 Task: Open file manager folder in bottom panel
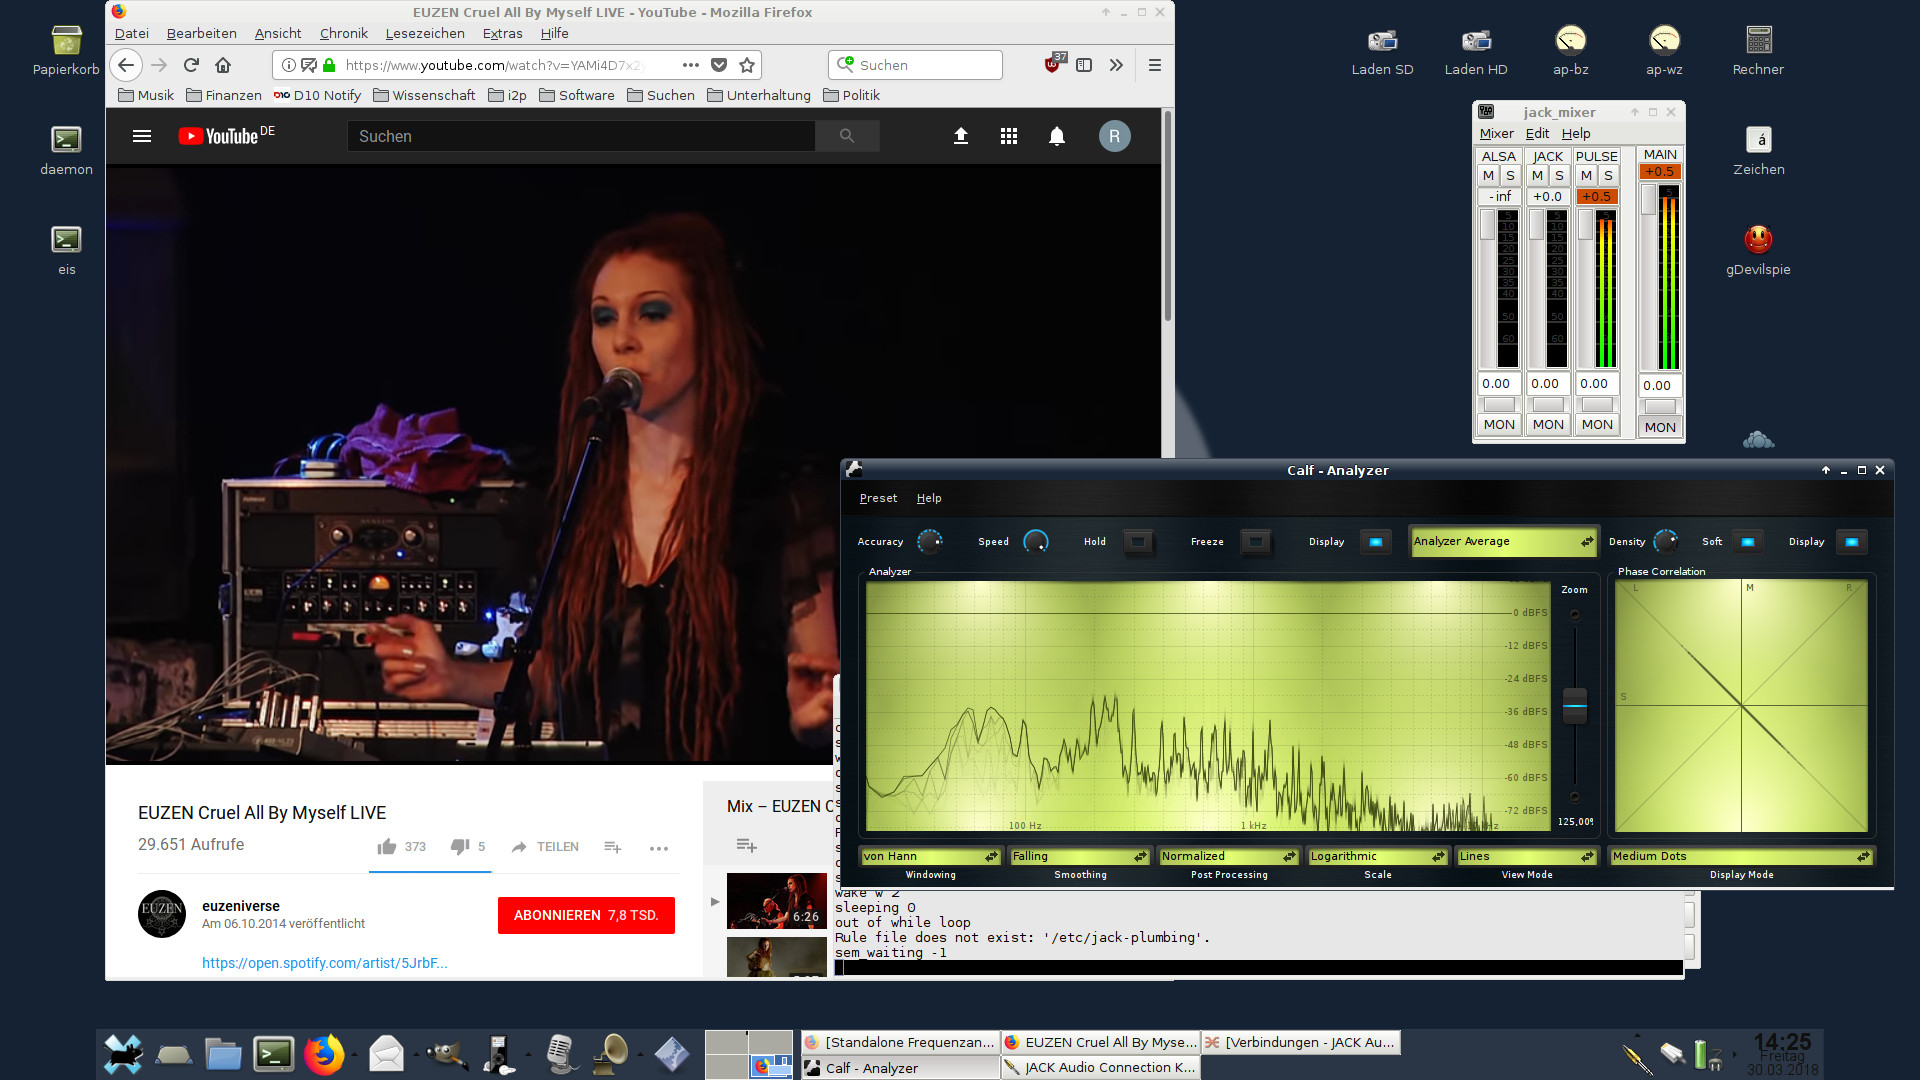tap(223, 1054)
